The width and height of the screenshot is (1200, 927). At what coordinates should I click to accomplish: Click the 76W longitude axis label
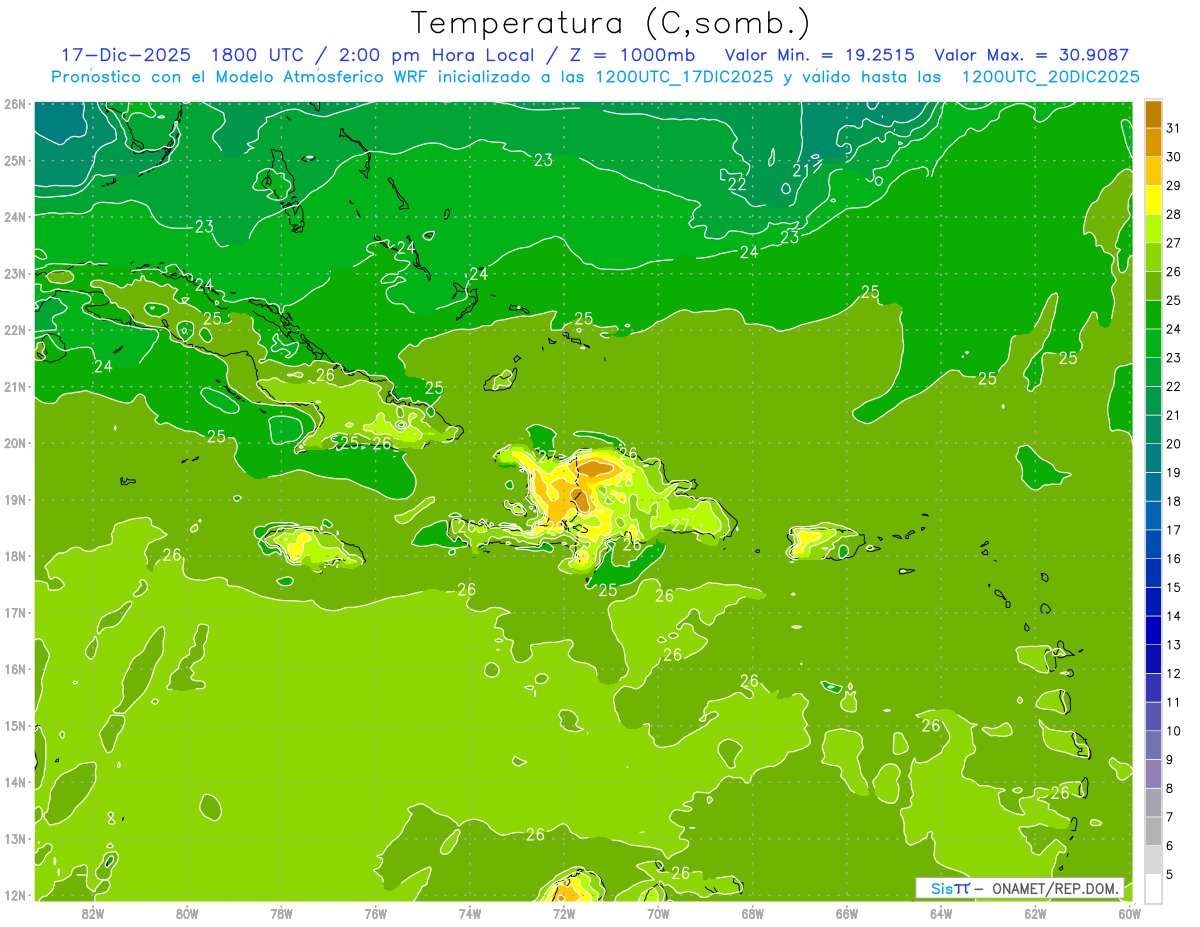[x=375, y=913]
